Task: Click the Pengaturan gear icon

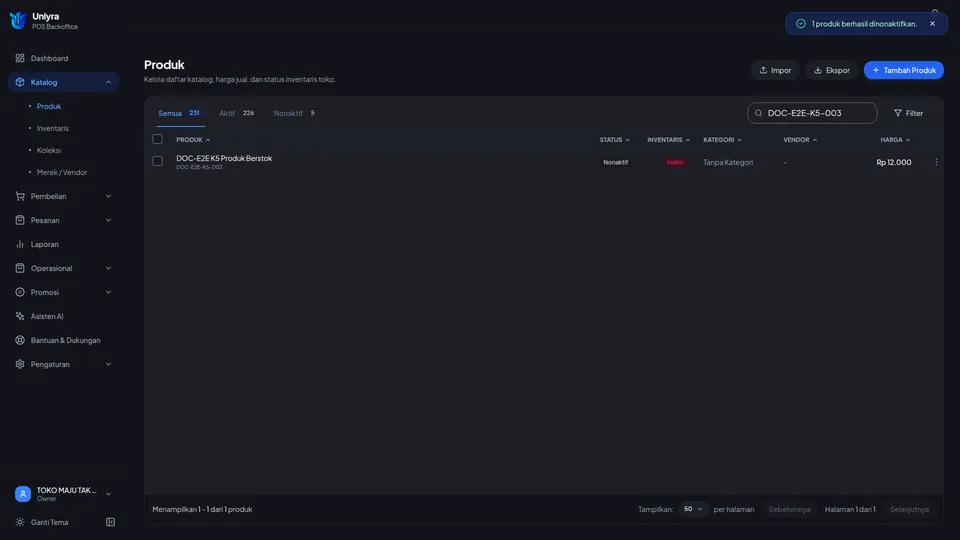Action: (20, 364)
